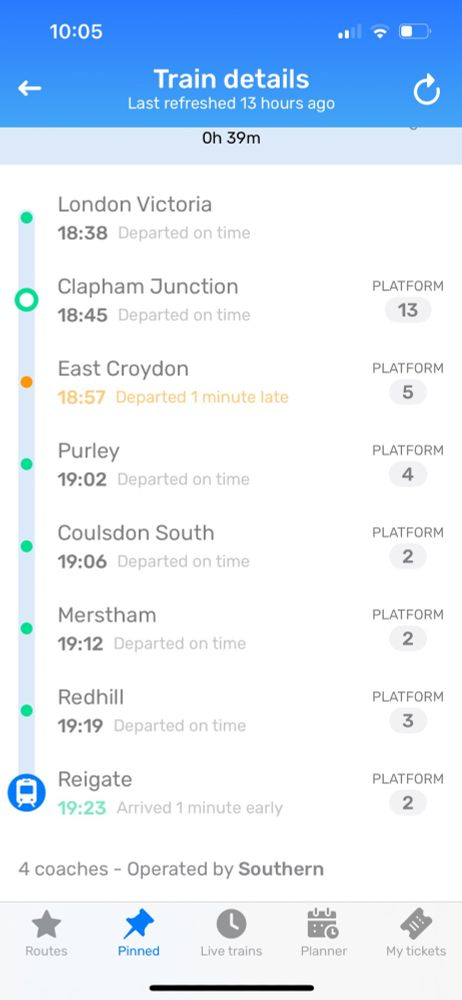Tap the back arrow icon
This screenshot has height=1000, width=462.
tap(29, 89)
